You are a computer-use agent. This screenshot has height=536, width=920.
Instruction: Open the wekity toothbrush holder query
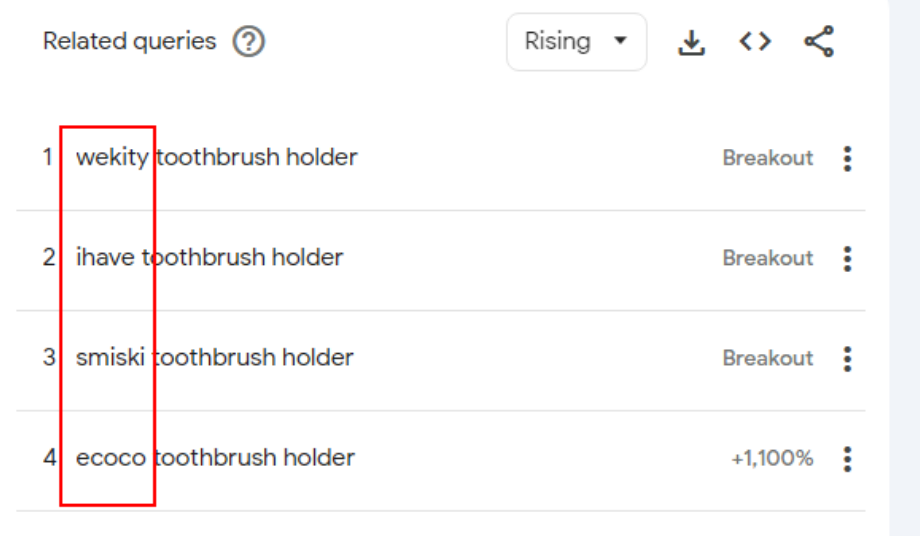pyautogui.click(x=217, y=157)
